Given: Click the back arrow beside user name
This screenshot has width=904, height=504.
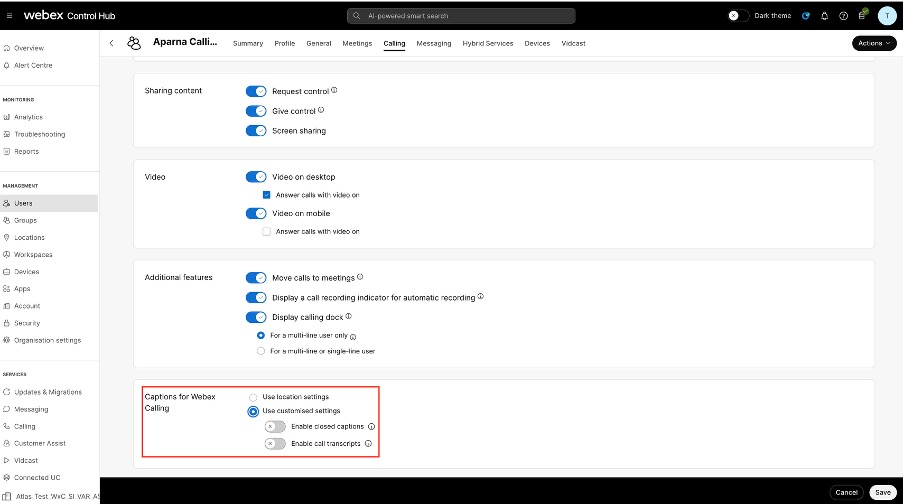Looking at the screenshot, I should [111, 43].
